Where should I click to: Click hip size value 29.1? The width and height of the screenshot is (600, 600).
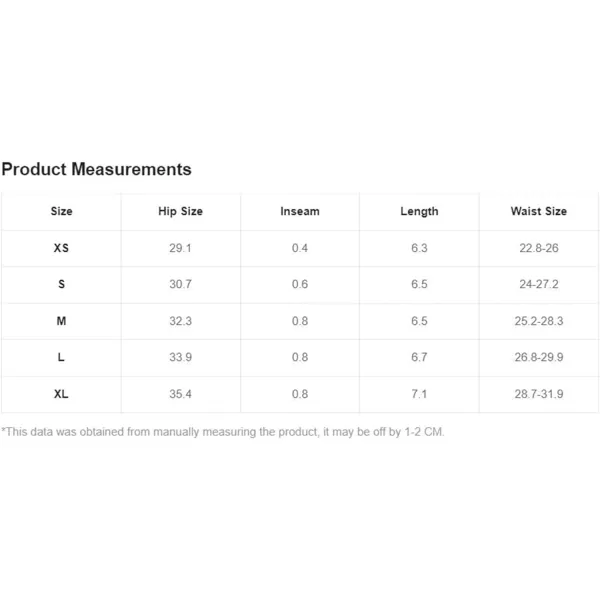point(180,248)
